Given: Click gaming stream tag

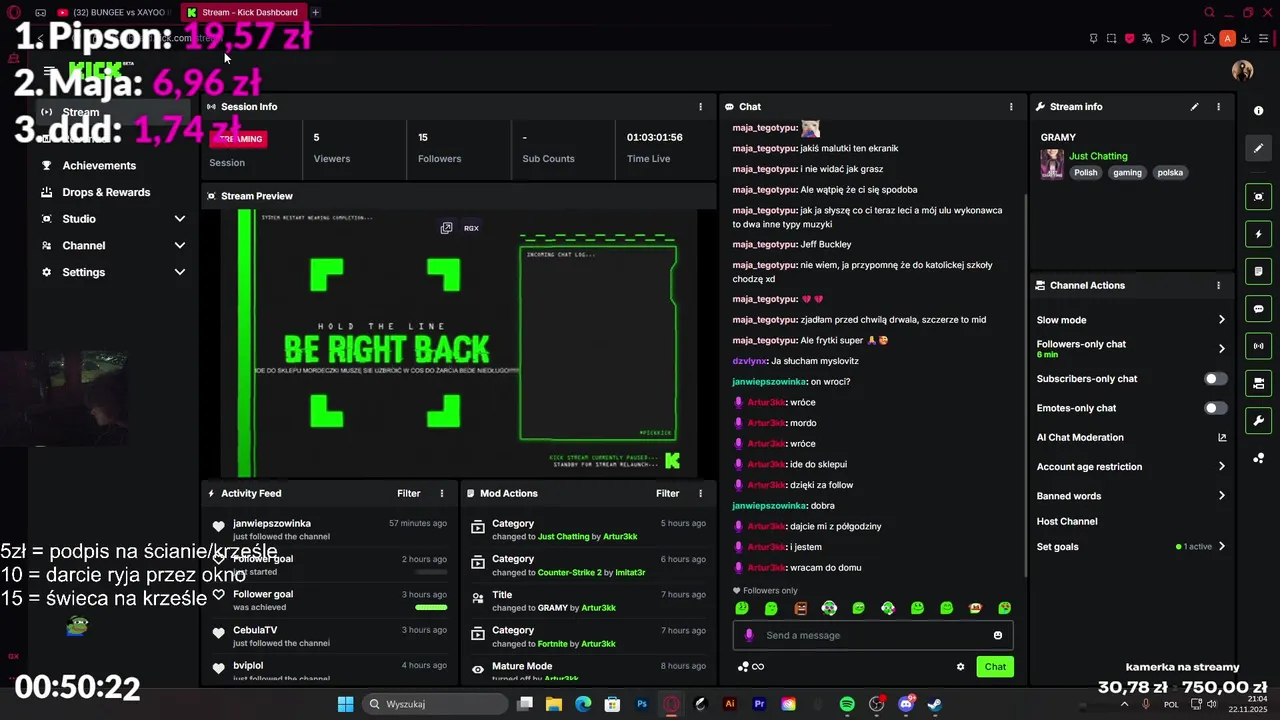Looking at the screenshot, I should [1127, 172].
